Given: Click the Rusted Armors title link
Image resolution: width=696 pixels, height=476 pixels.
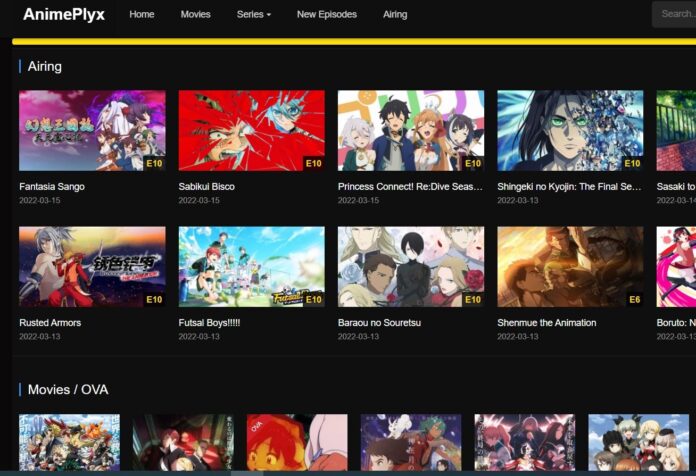Looking at the screenshot, I should pos(50,323).
